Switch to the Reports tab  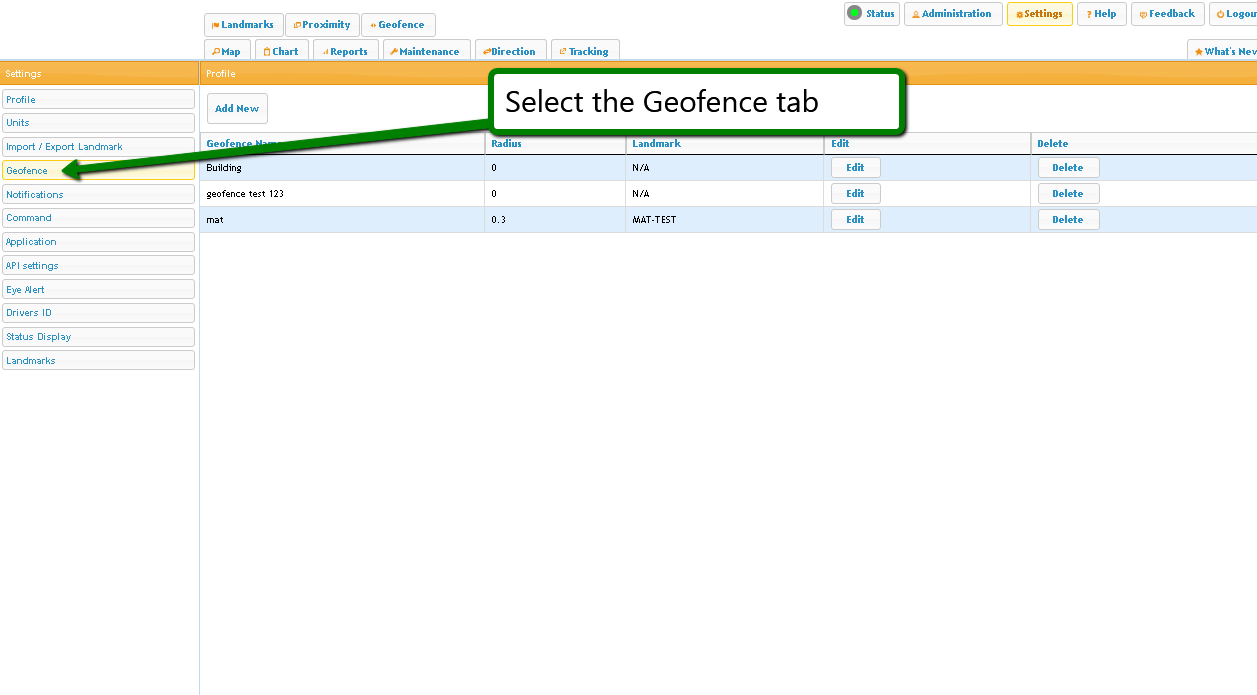345,51
